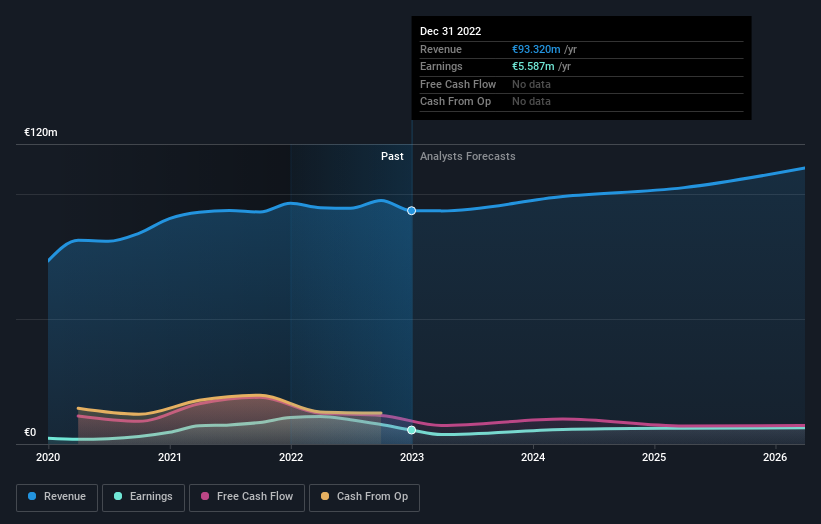Image resolution: width=821 pixels, height=524 pixels.
Task: Click the Free Cash Flow 'No data' value
Action: (x=531, y=84)
